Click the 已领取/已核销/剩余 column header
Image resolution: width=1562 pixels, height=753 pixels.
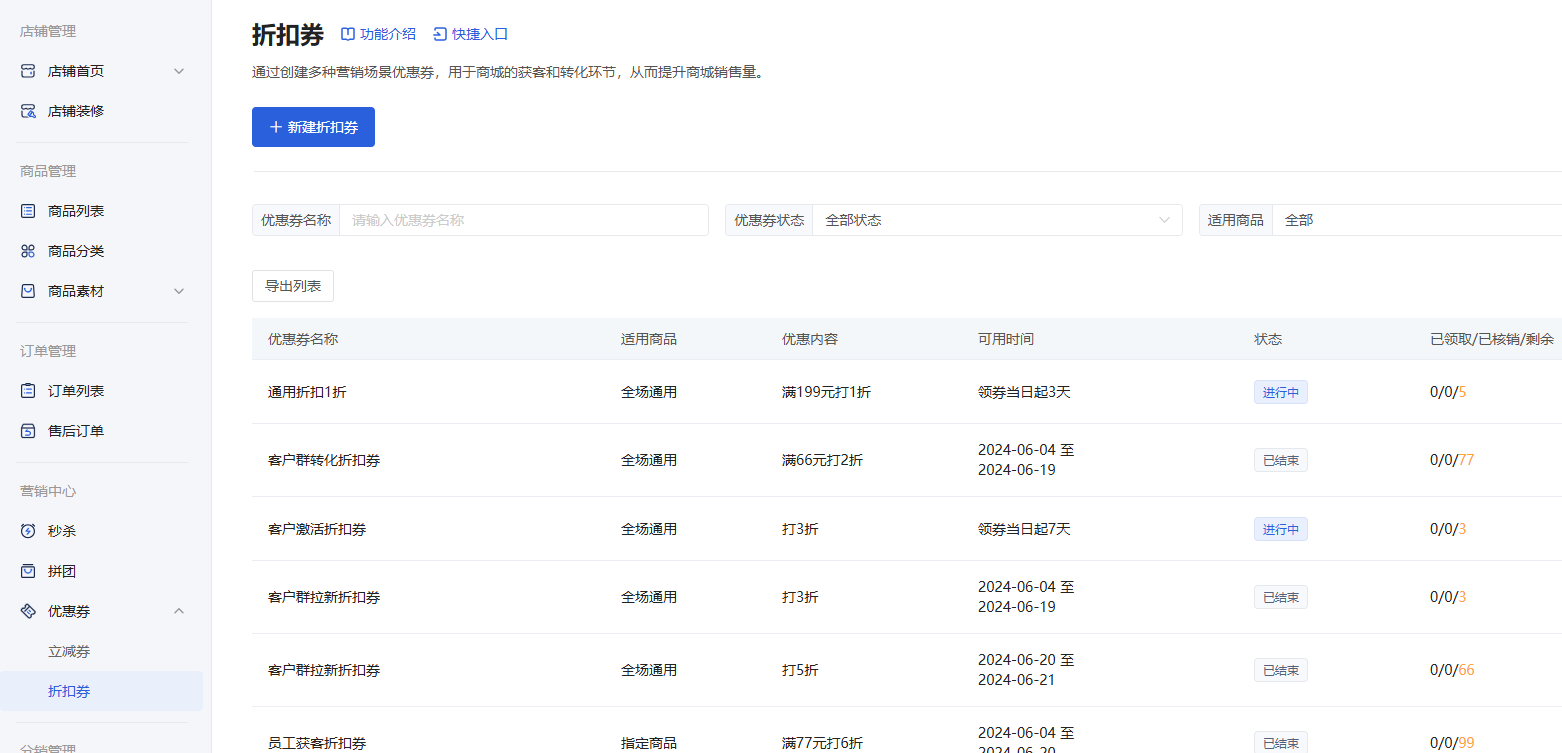1492,339
